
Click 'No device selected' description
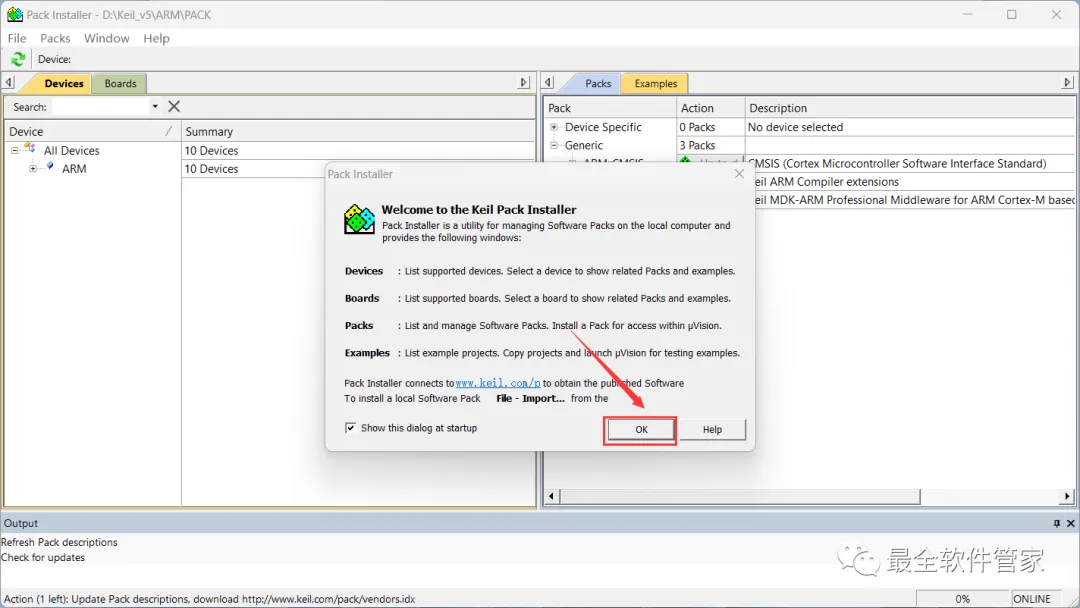(x=795, y=127)
